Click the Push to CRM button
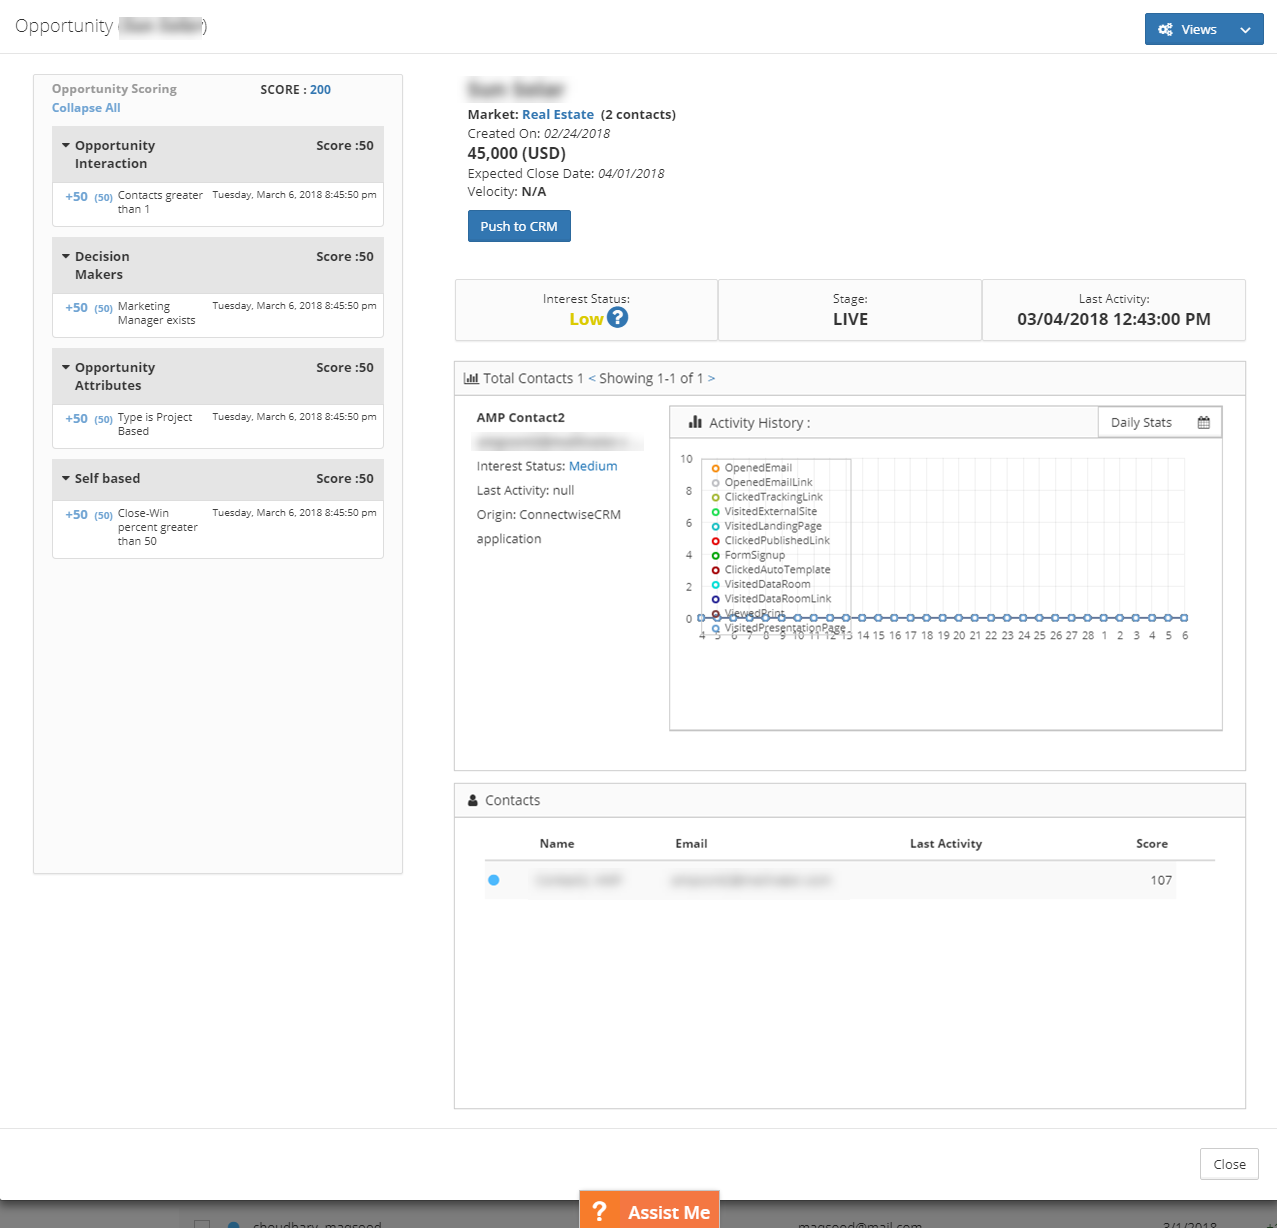The height and width of the screenshot is (1228, 1277). pos(519,226)
